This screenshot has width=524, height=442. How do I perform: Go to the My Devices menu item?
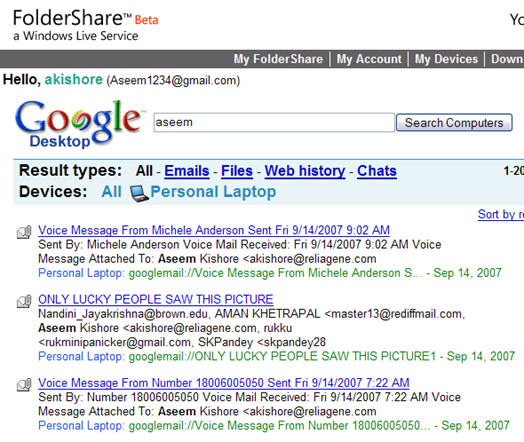446,59
